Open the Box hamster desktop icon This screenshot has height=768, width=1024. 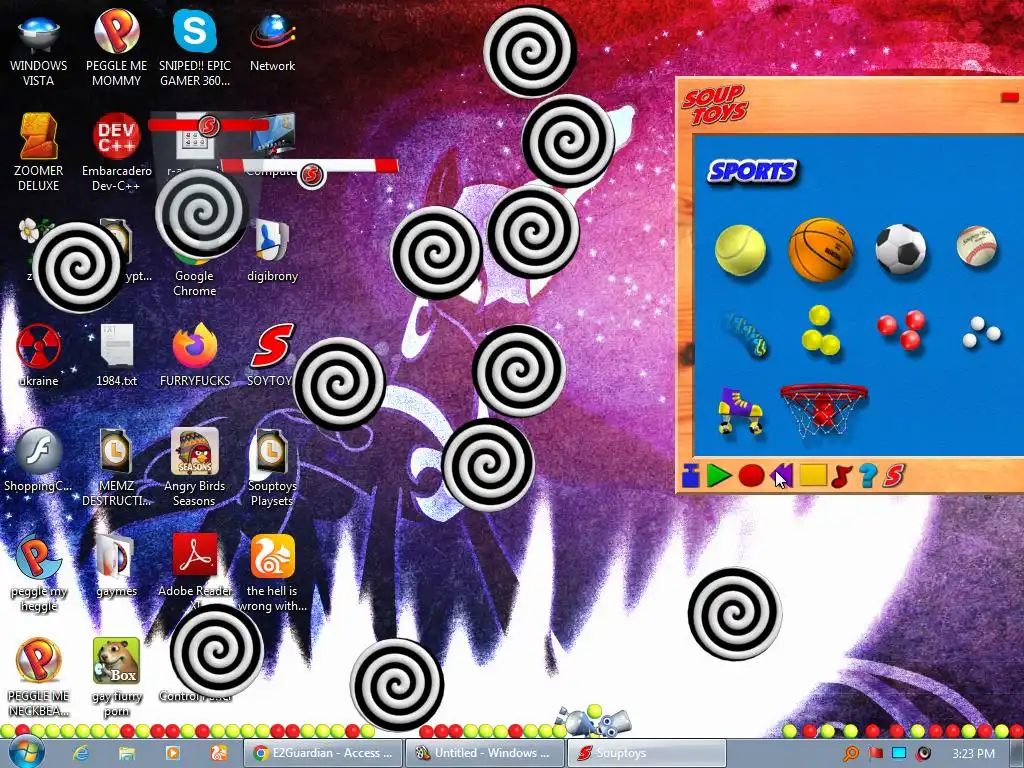click(116, 678)
